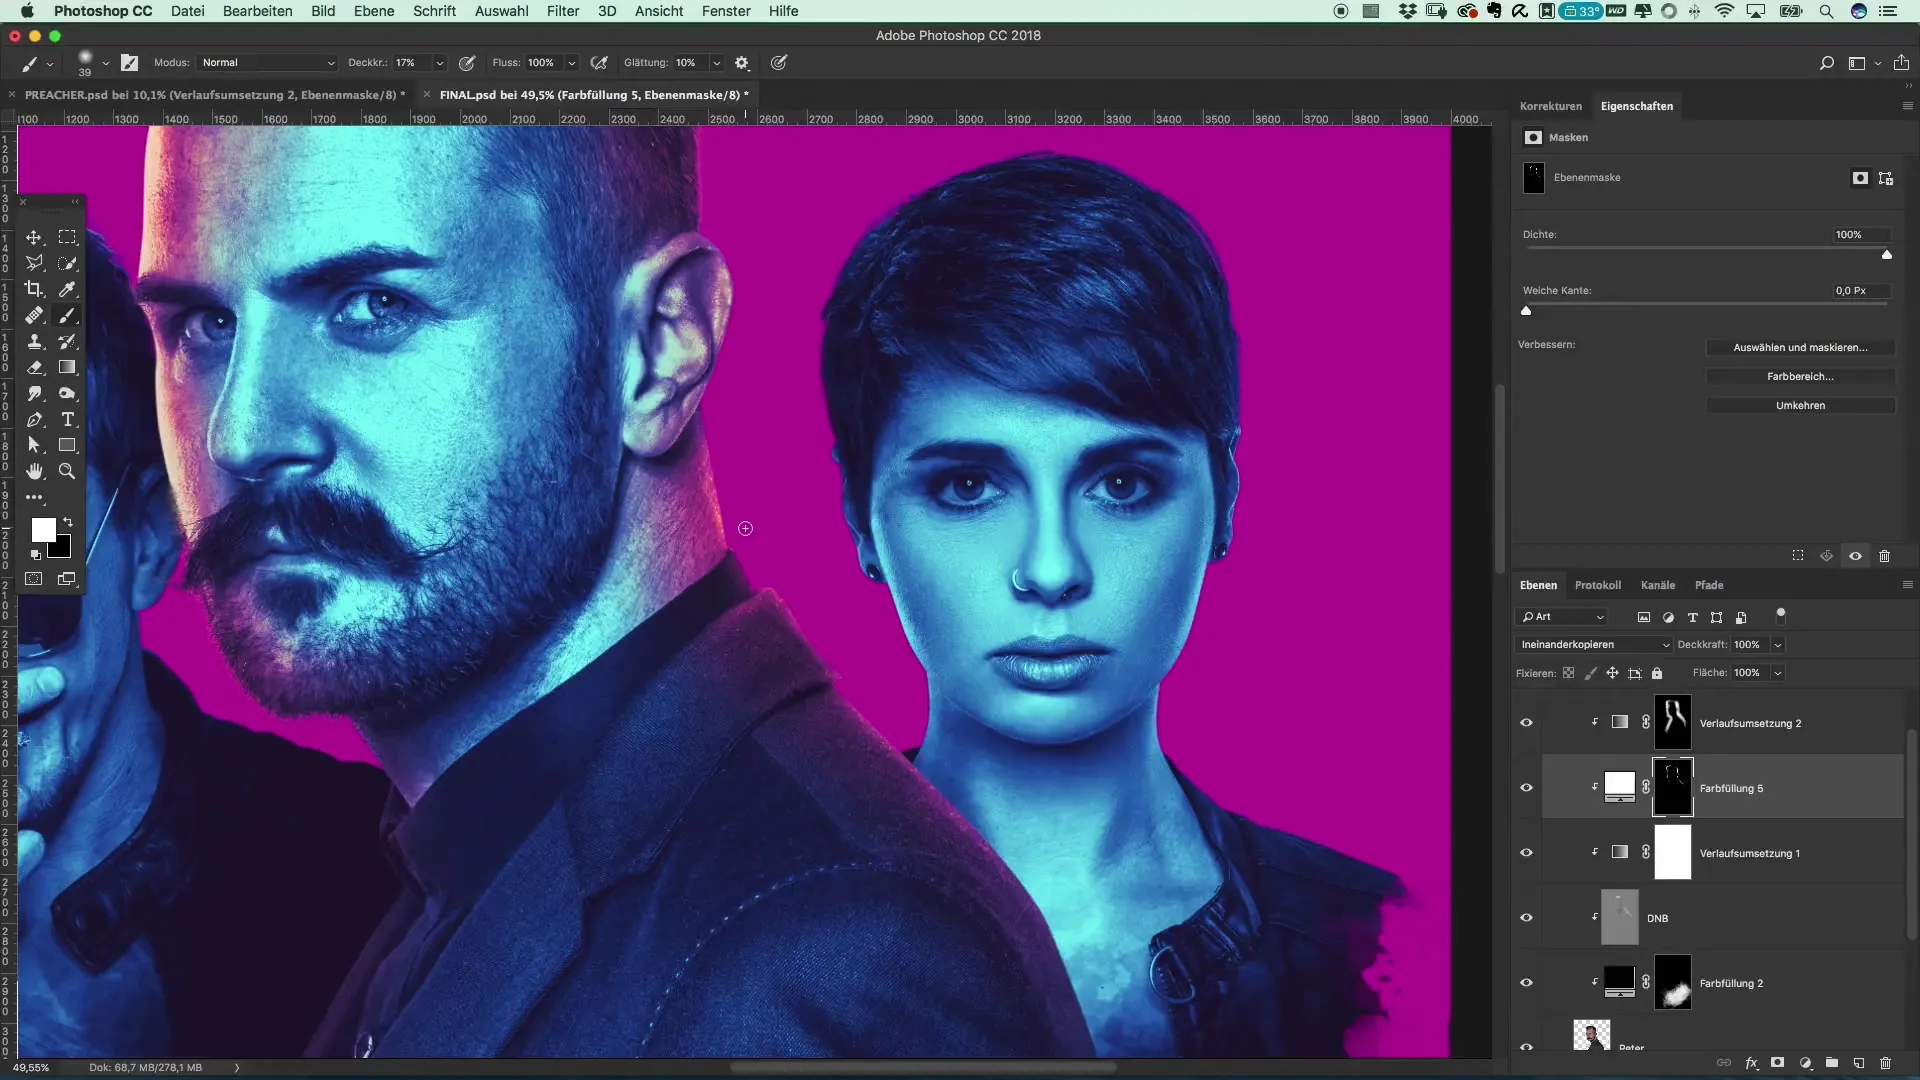Select the Lasso tool
Viewport: 1920px width, 1080px height.
pos(34,263)
